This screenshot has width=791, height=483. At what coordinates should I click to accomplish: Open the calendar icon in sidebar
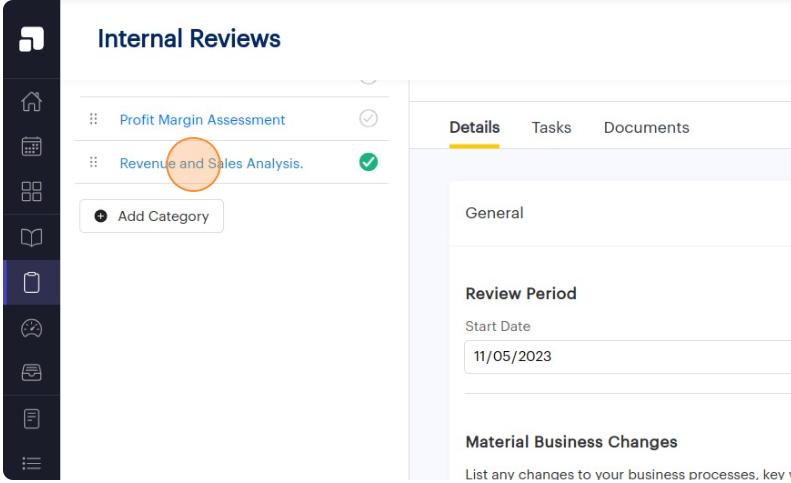coord(31,146)
